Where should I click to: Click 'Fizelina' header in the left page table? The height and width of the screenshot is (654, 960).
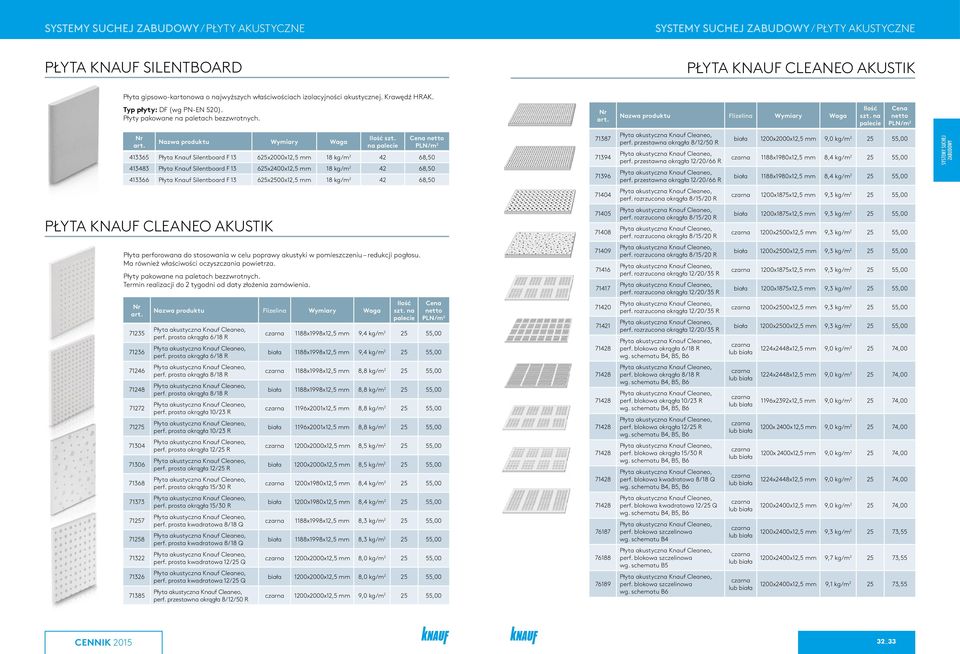coord(274,311)
